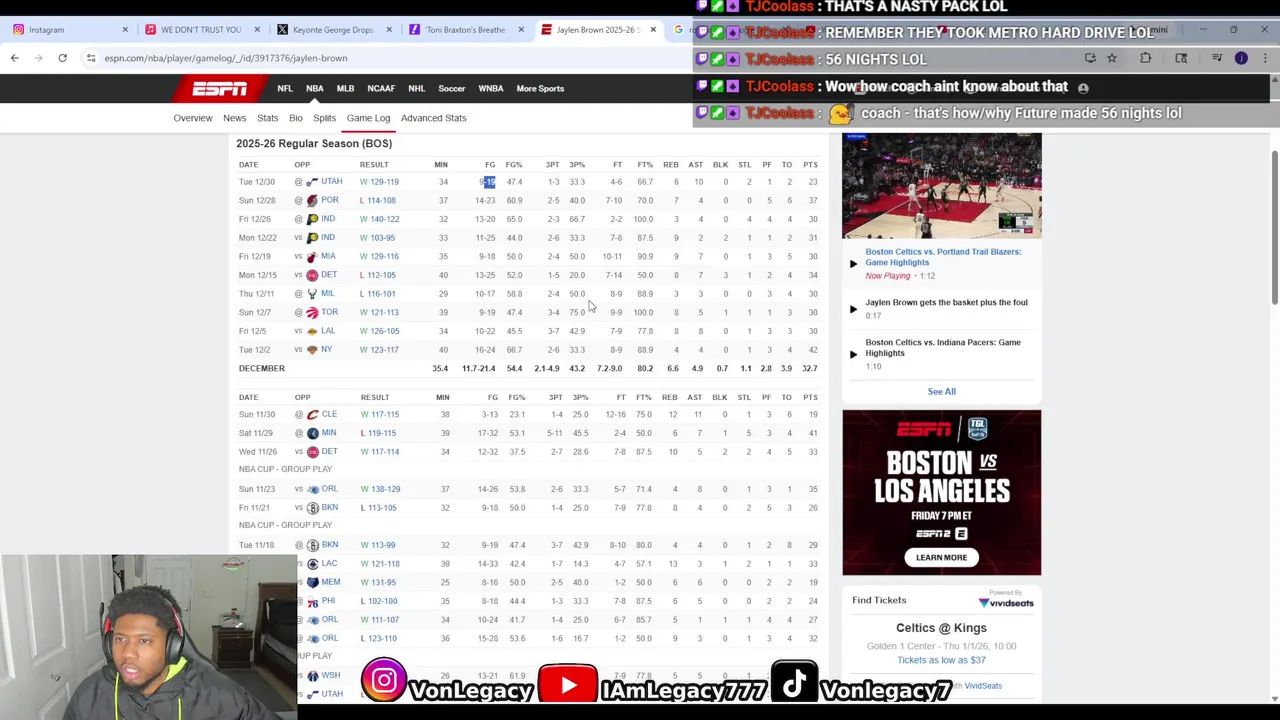Click the highlighted 9-19 FG value for 12/30
The image size is (1280, 720).
487,182
